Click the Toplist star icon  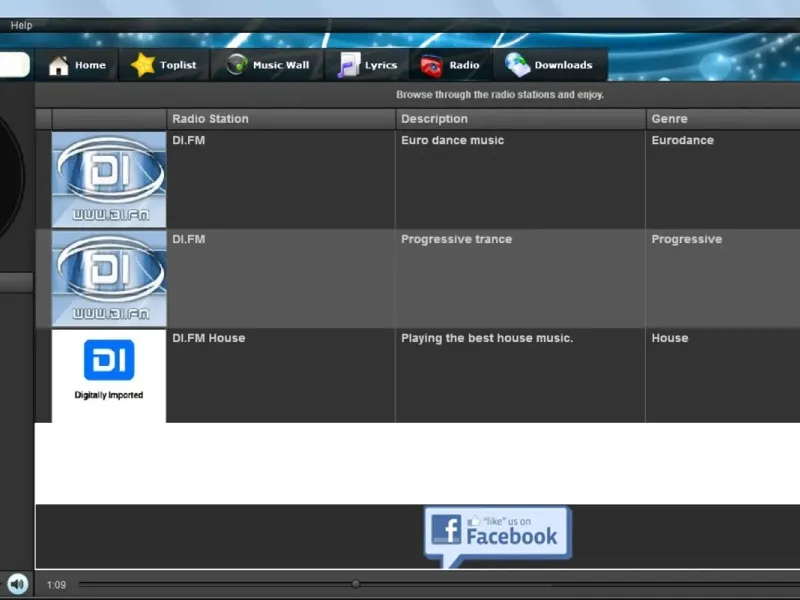click(x=142, y=65)
